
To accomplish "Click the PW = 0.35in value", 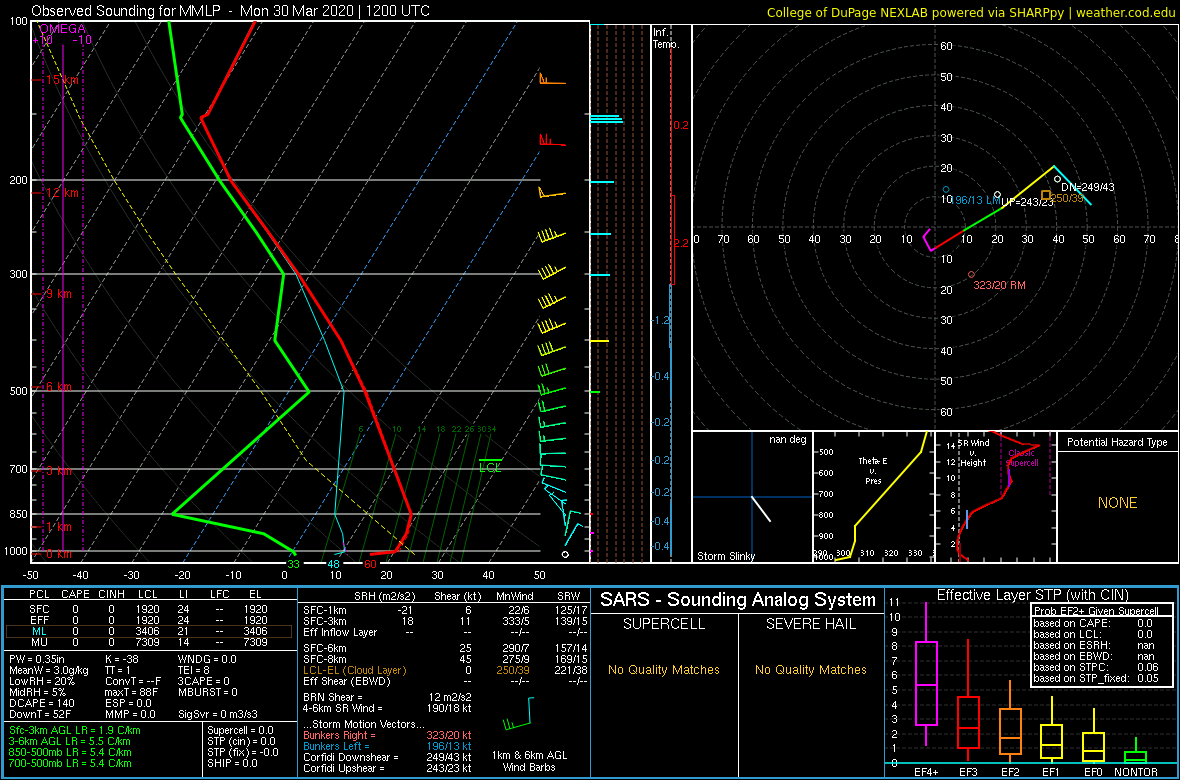I will coord(35,660).
